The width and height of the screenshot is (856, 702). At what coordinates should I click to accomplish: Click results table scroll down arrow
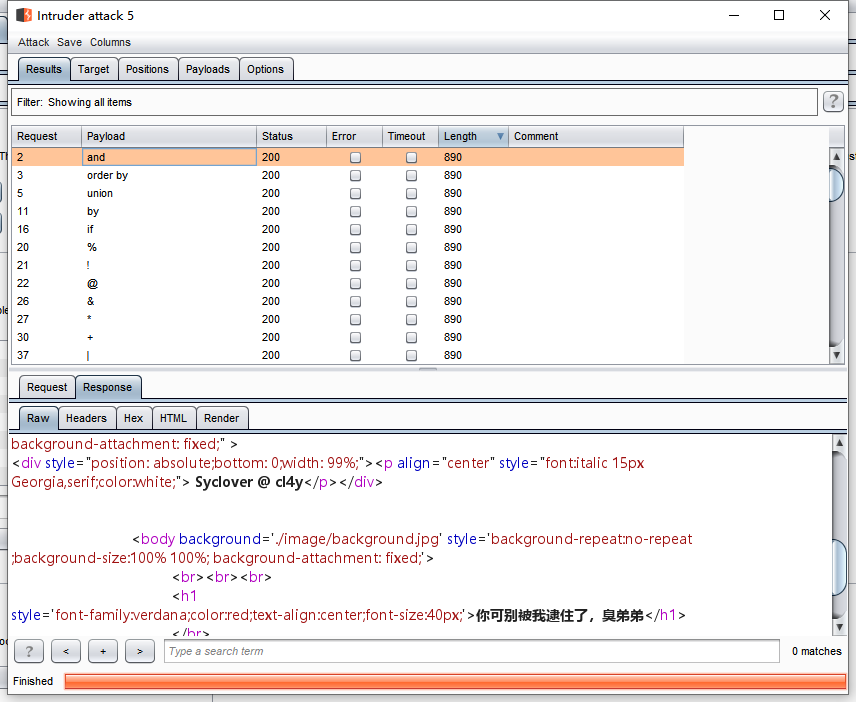[836, 355]
